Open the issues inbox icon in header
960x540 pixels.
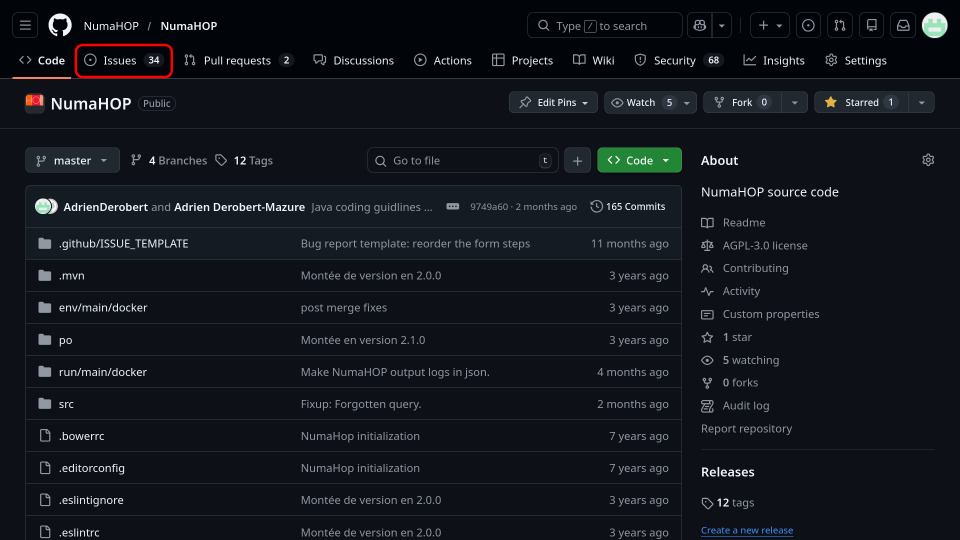point(808,26)
